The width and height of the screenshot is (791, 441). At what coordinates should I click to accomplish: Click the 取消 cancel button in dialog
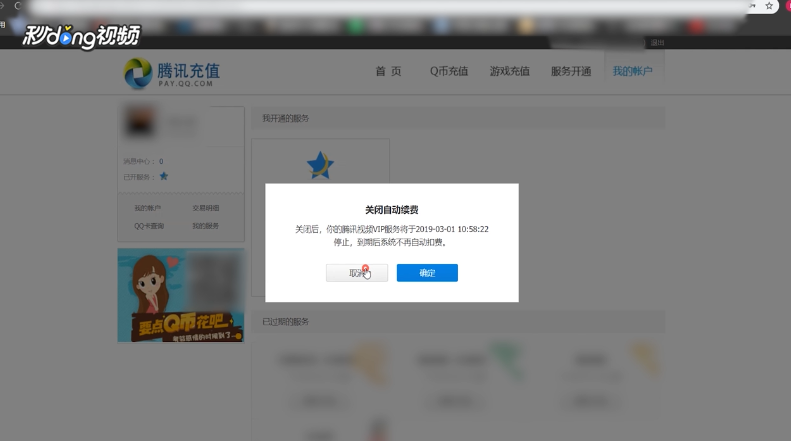tap(357, 273)
